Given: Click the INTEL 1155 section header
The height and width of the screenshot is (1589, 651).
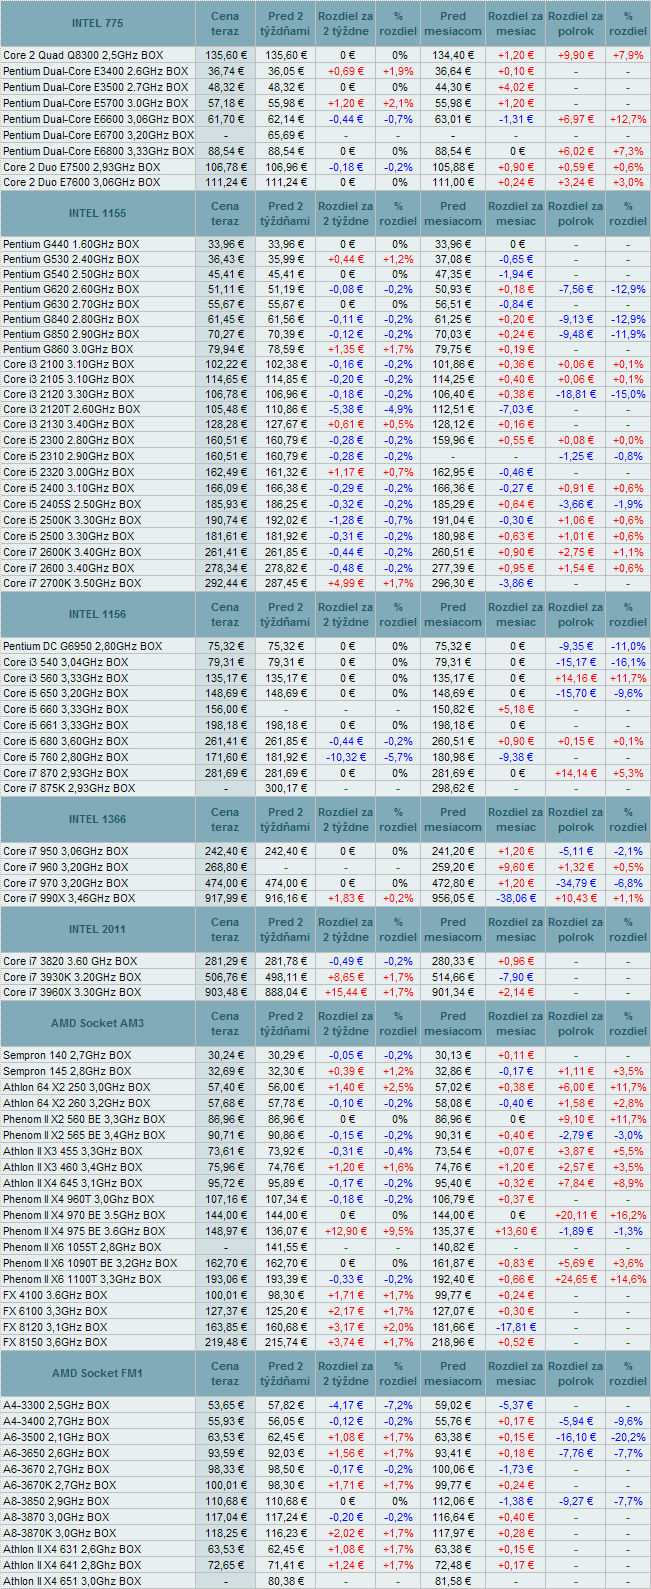Looking at the screenshot, I should pos(98,213).
